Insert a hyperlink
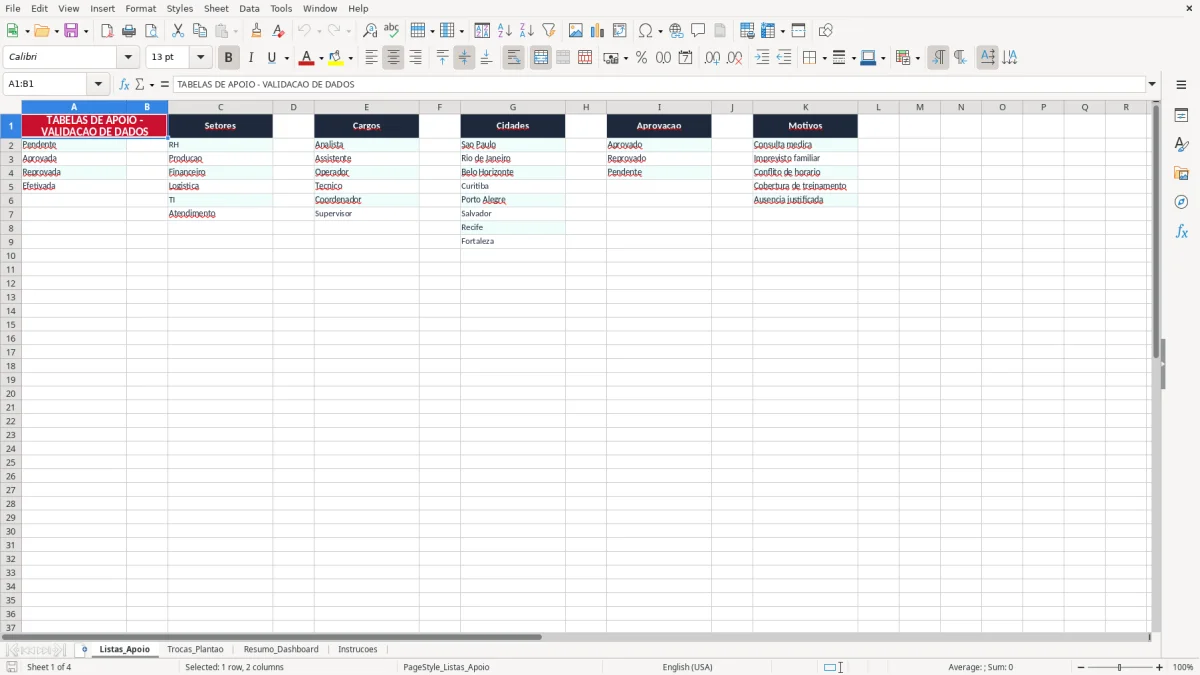1200x675 pixels. coord(676,31)
